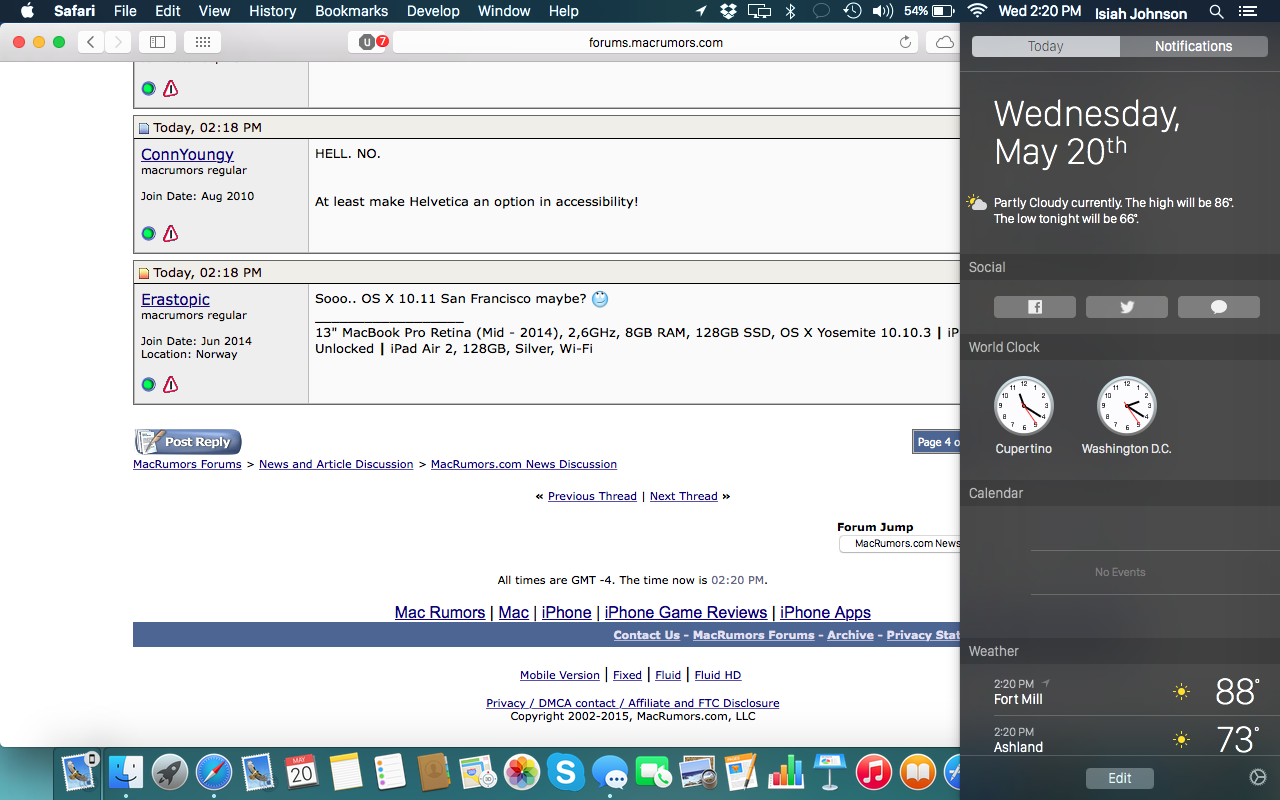
Task: Open Contacts book icon in Dock
Action: click(433, 771)
